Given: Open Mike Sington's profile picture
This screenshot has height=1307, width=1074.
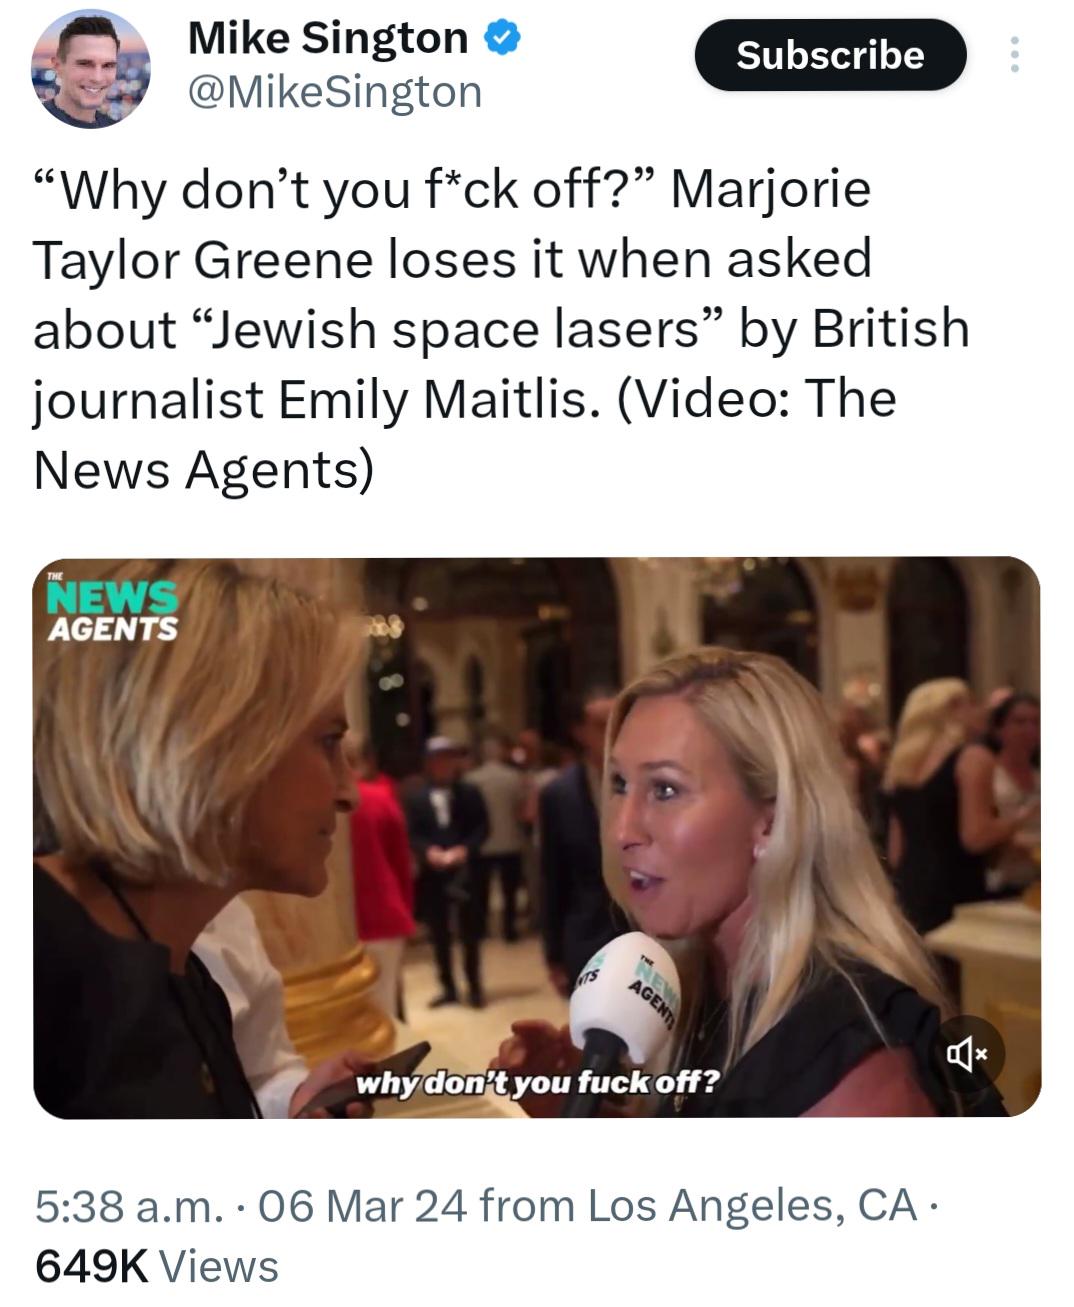Looking at the screenshot, I should click(91, 69).
